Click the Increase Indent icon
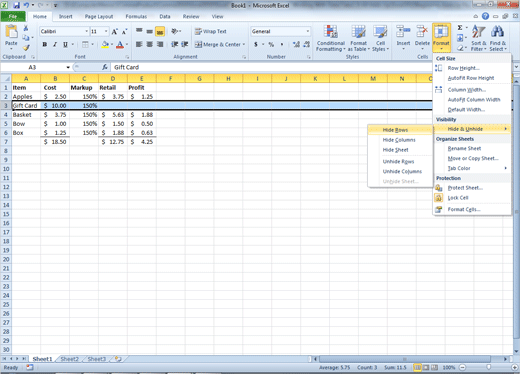 click(x=185, y=44)
